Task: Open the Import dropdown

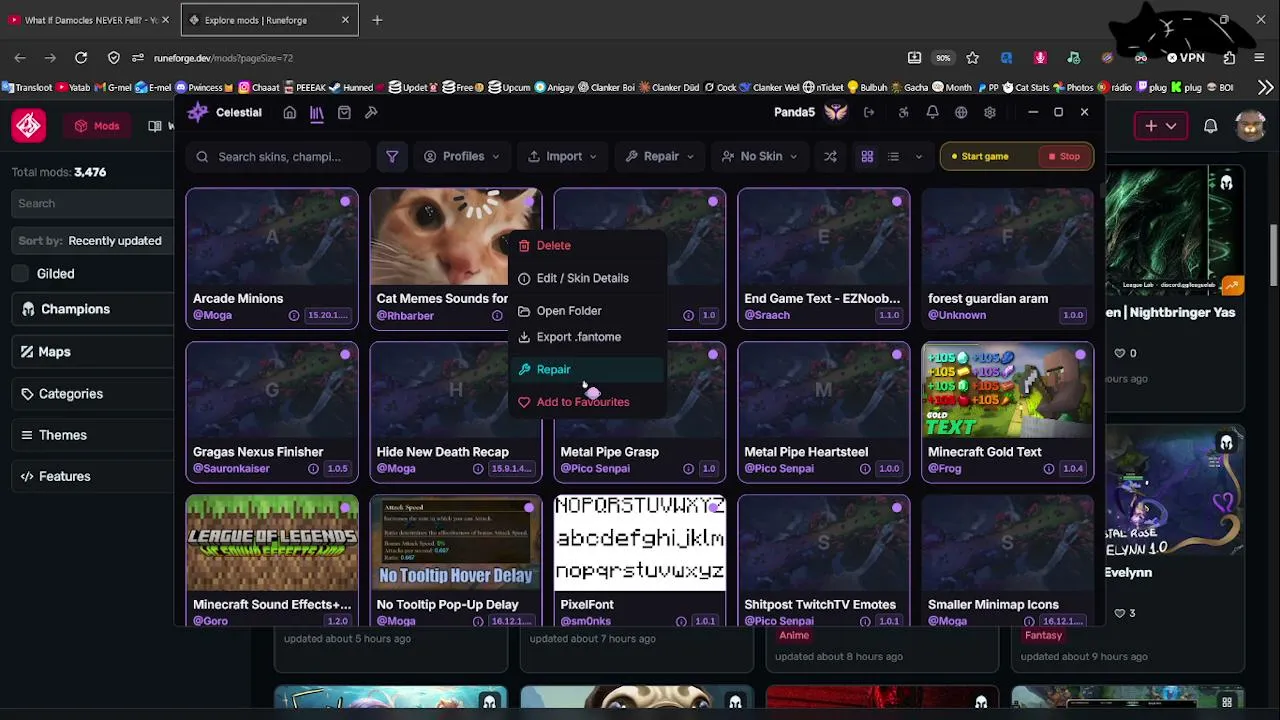Action: 563,157
